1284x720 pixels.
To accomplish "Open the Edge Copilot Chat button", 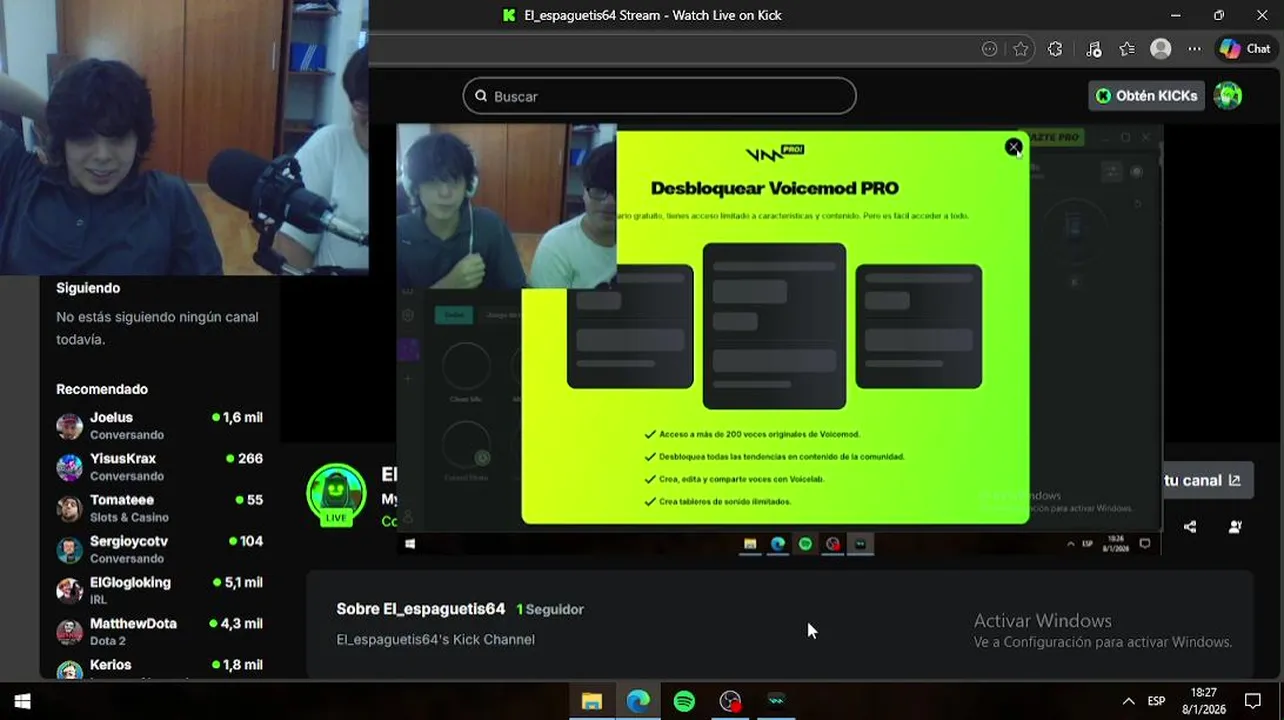I will [1245, 49].
